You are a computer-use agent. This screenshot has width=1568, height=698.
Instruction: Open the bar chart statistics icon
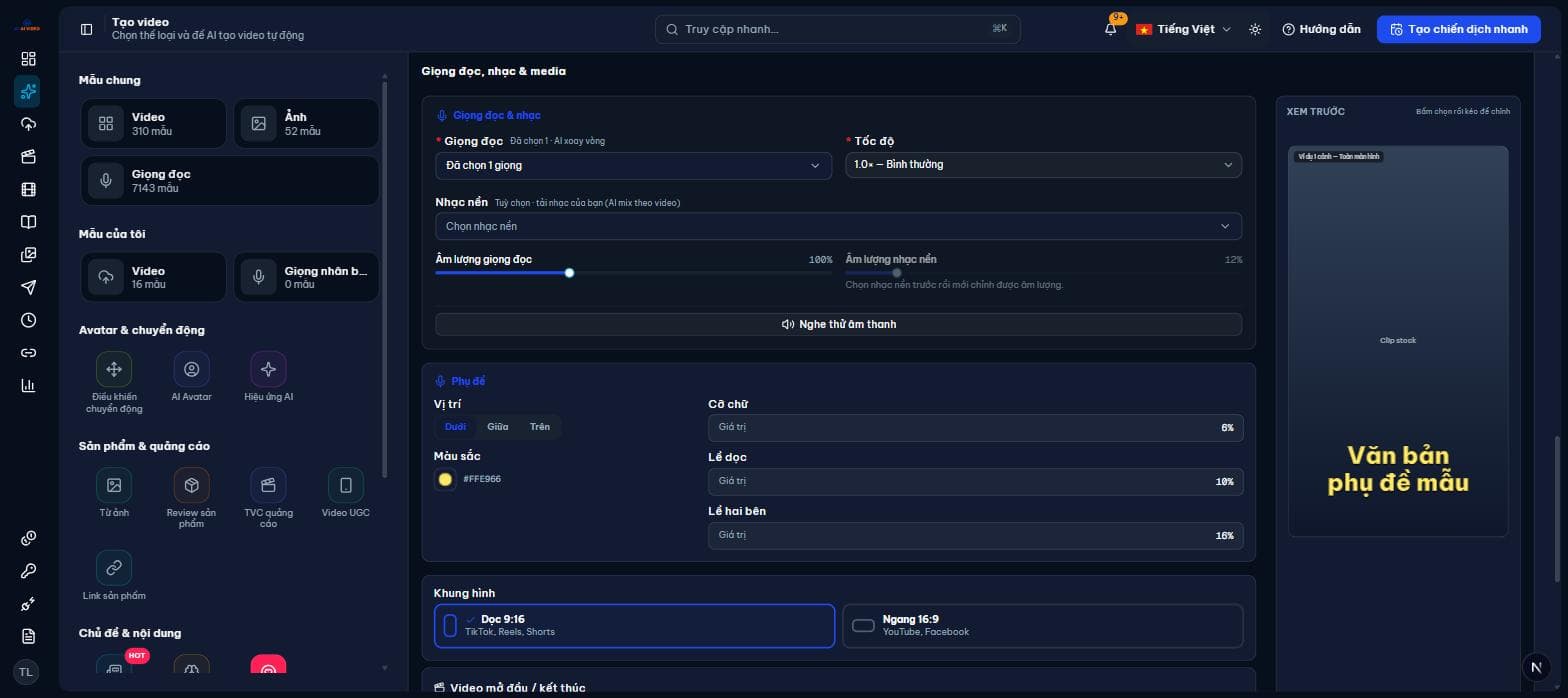(x=28, y=385)
